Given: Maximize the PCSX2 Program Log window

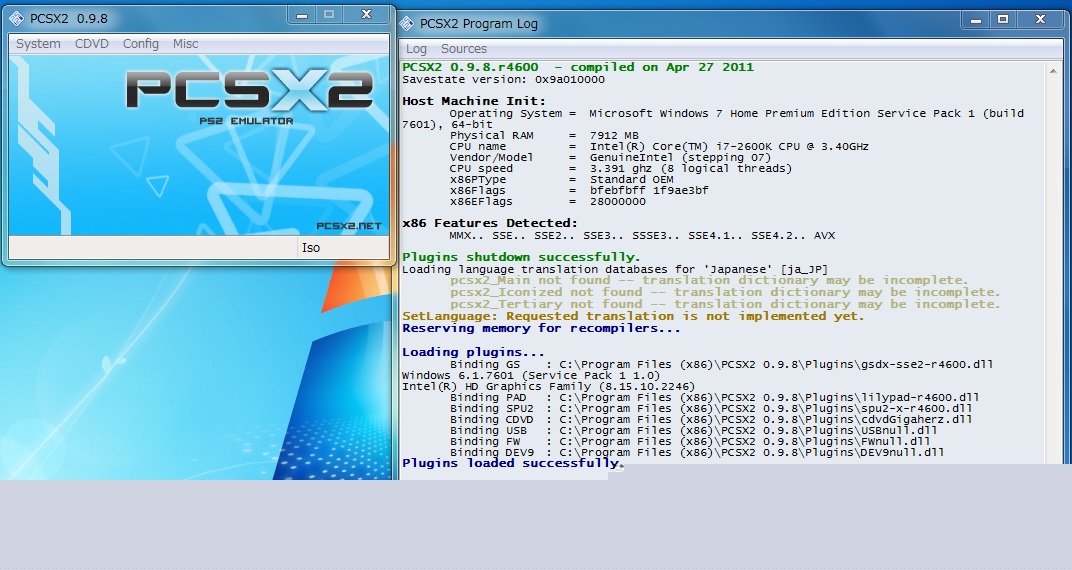Looking at the screenshot, I should 1003,20.
